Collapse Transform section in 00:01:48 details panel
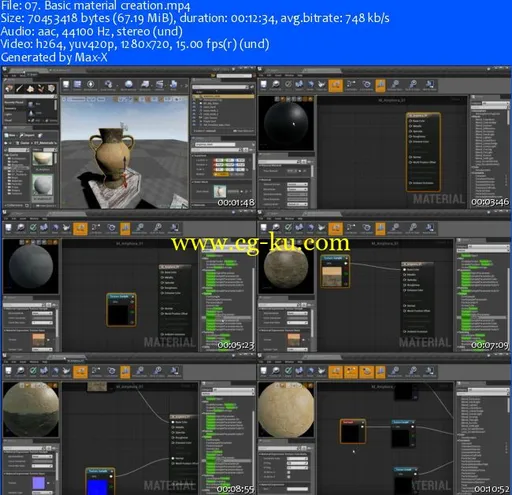 tap(194, 156)
